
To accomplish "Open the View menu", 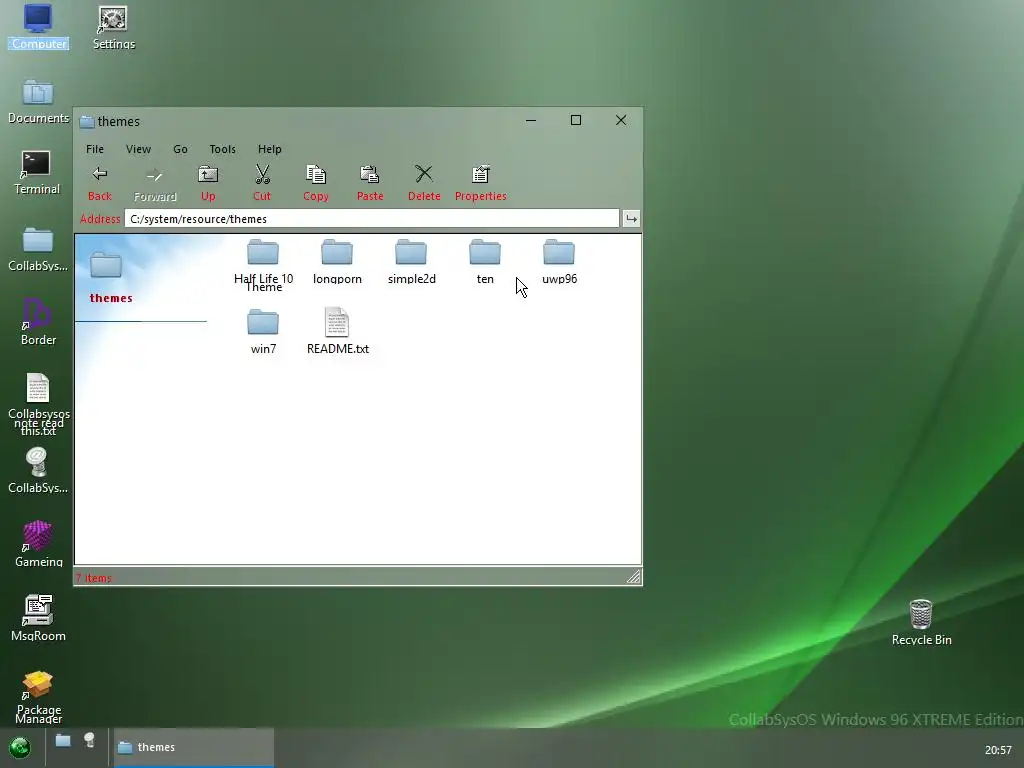I will (x=138, y=149).
